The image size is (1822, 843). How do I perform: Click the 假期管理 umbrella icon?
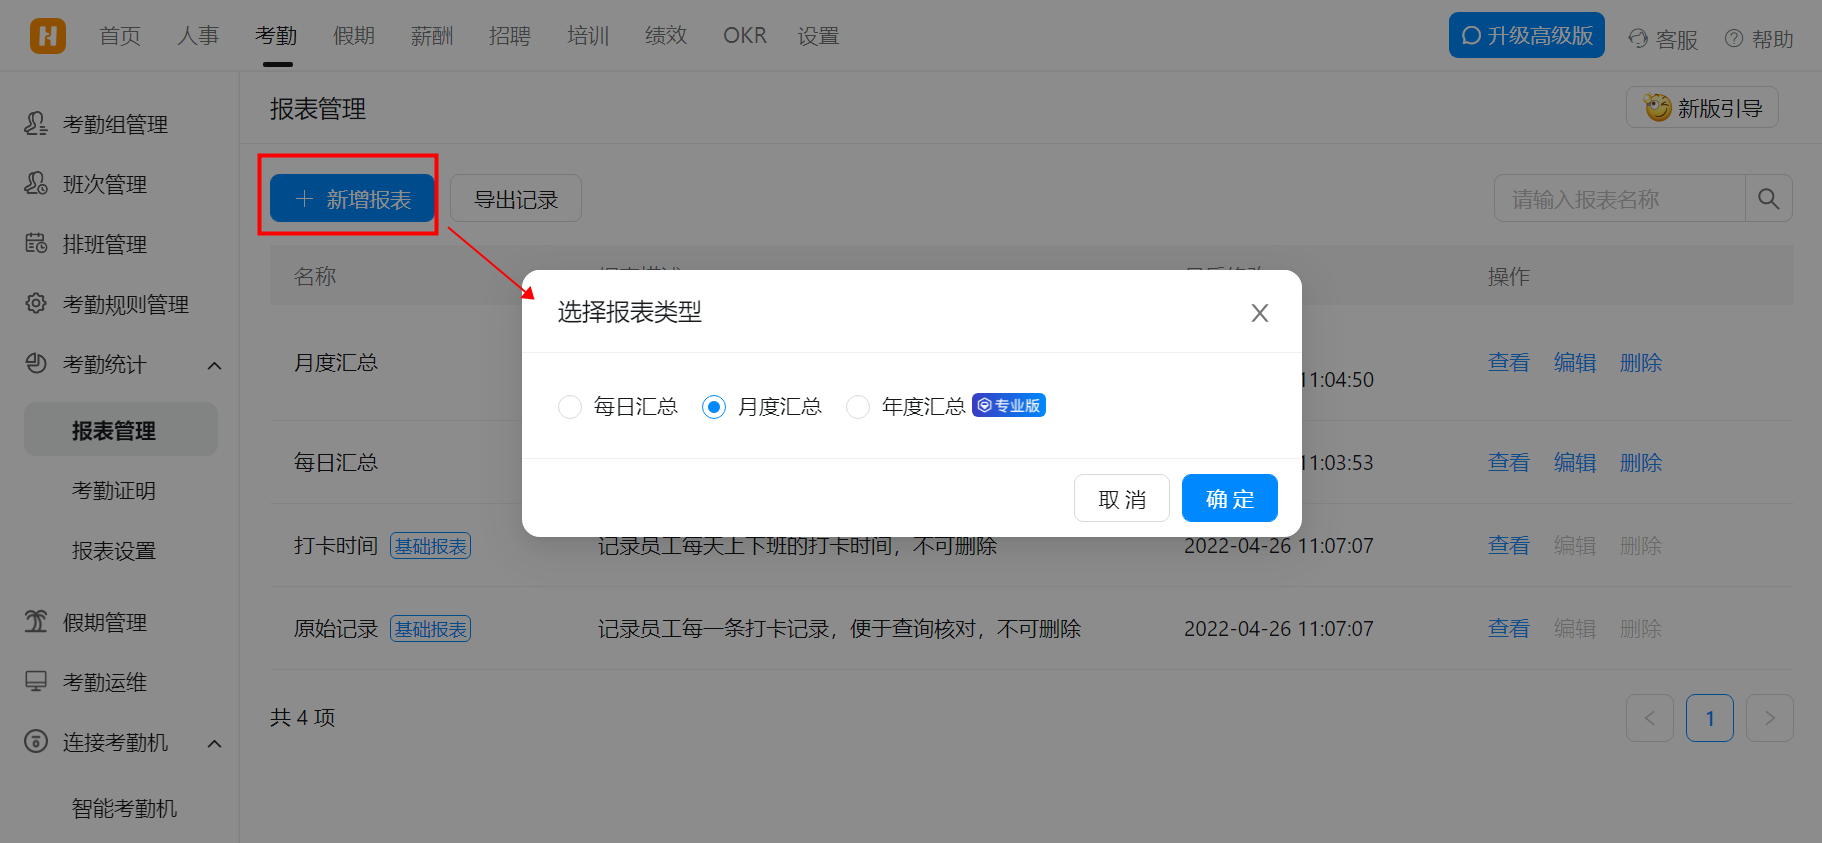[x=36, y=622]
